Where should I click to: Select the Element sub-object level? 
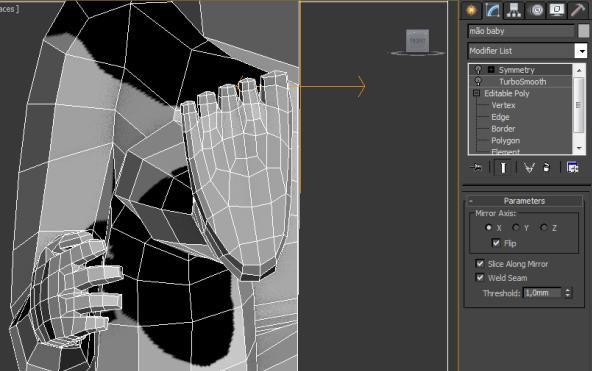point(505,152)
